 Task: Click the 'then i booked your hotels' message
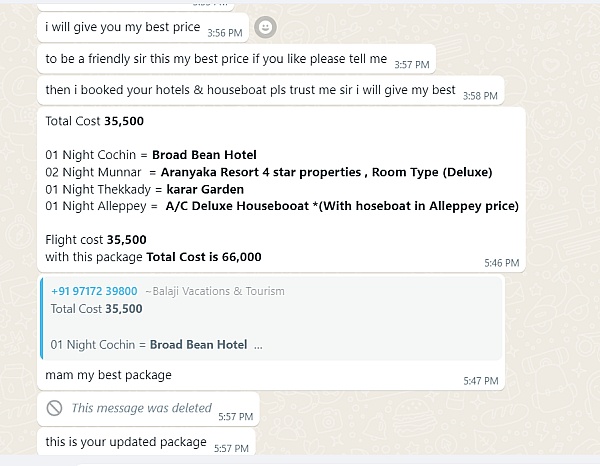(271, 90)
